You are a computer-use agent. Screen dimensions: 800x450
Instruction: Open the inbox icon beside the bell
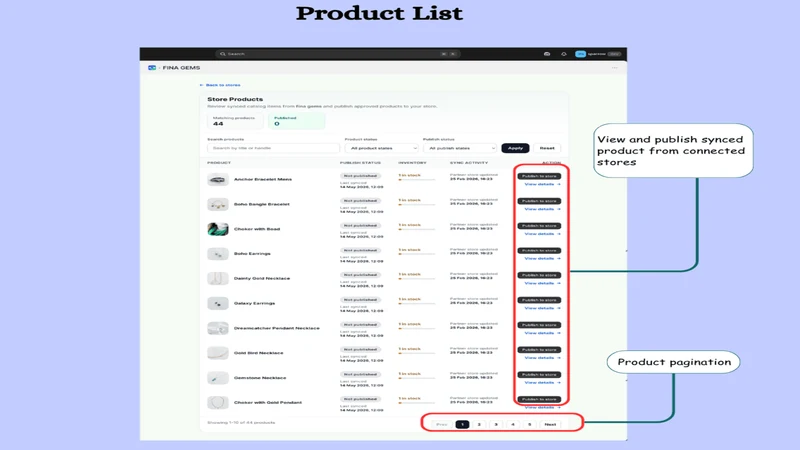coord(547,54)
